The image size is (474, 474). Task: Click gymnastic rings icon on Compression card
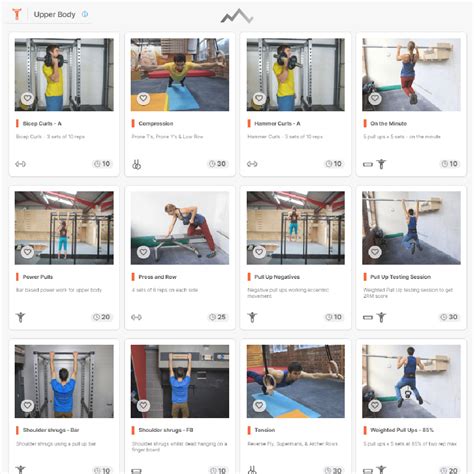(136, 164)
